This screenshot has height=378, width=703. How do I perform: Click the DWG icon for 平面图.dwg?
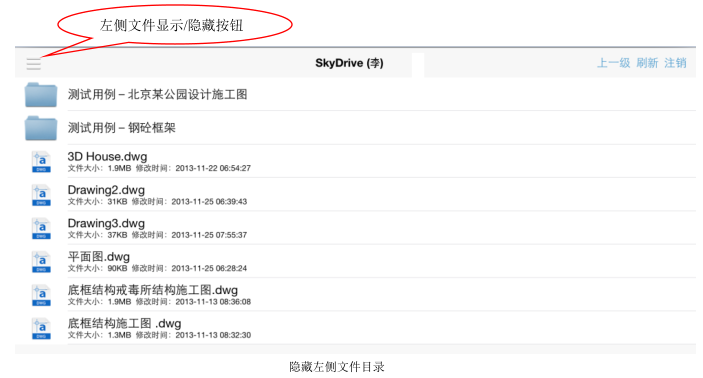[x=41, y=262]
